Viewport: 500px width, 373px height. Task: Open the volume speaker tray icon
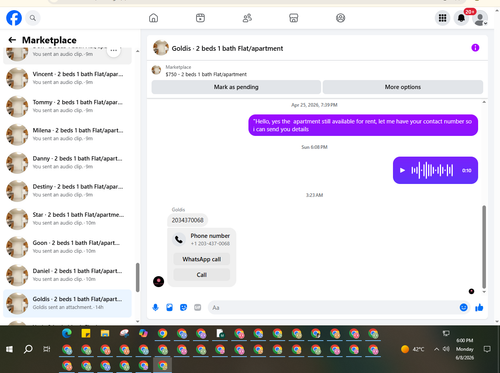tap(446, 349)
